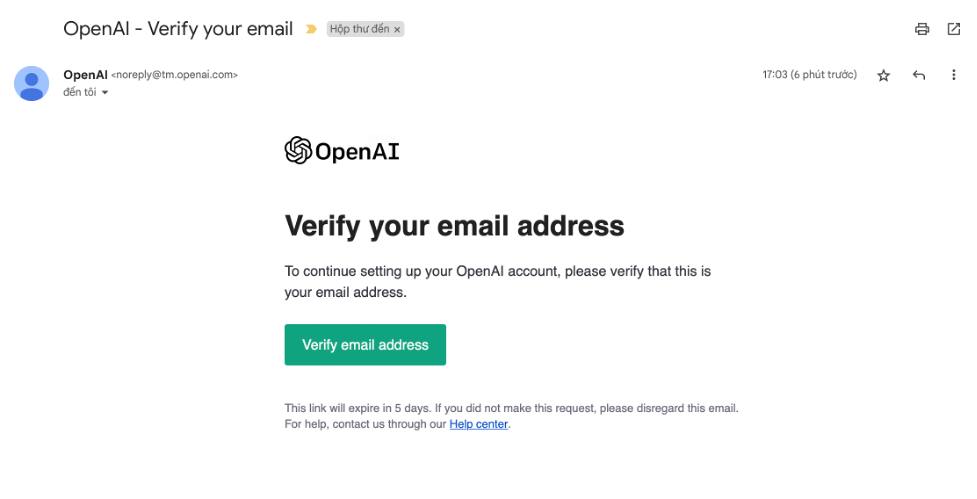Select the OpenAI sender name

click(x=85, y=75)
